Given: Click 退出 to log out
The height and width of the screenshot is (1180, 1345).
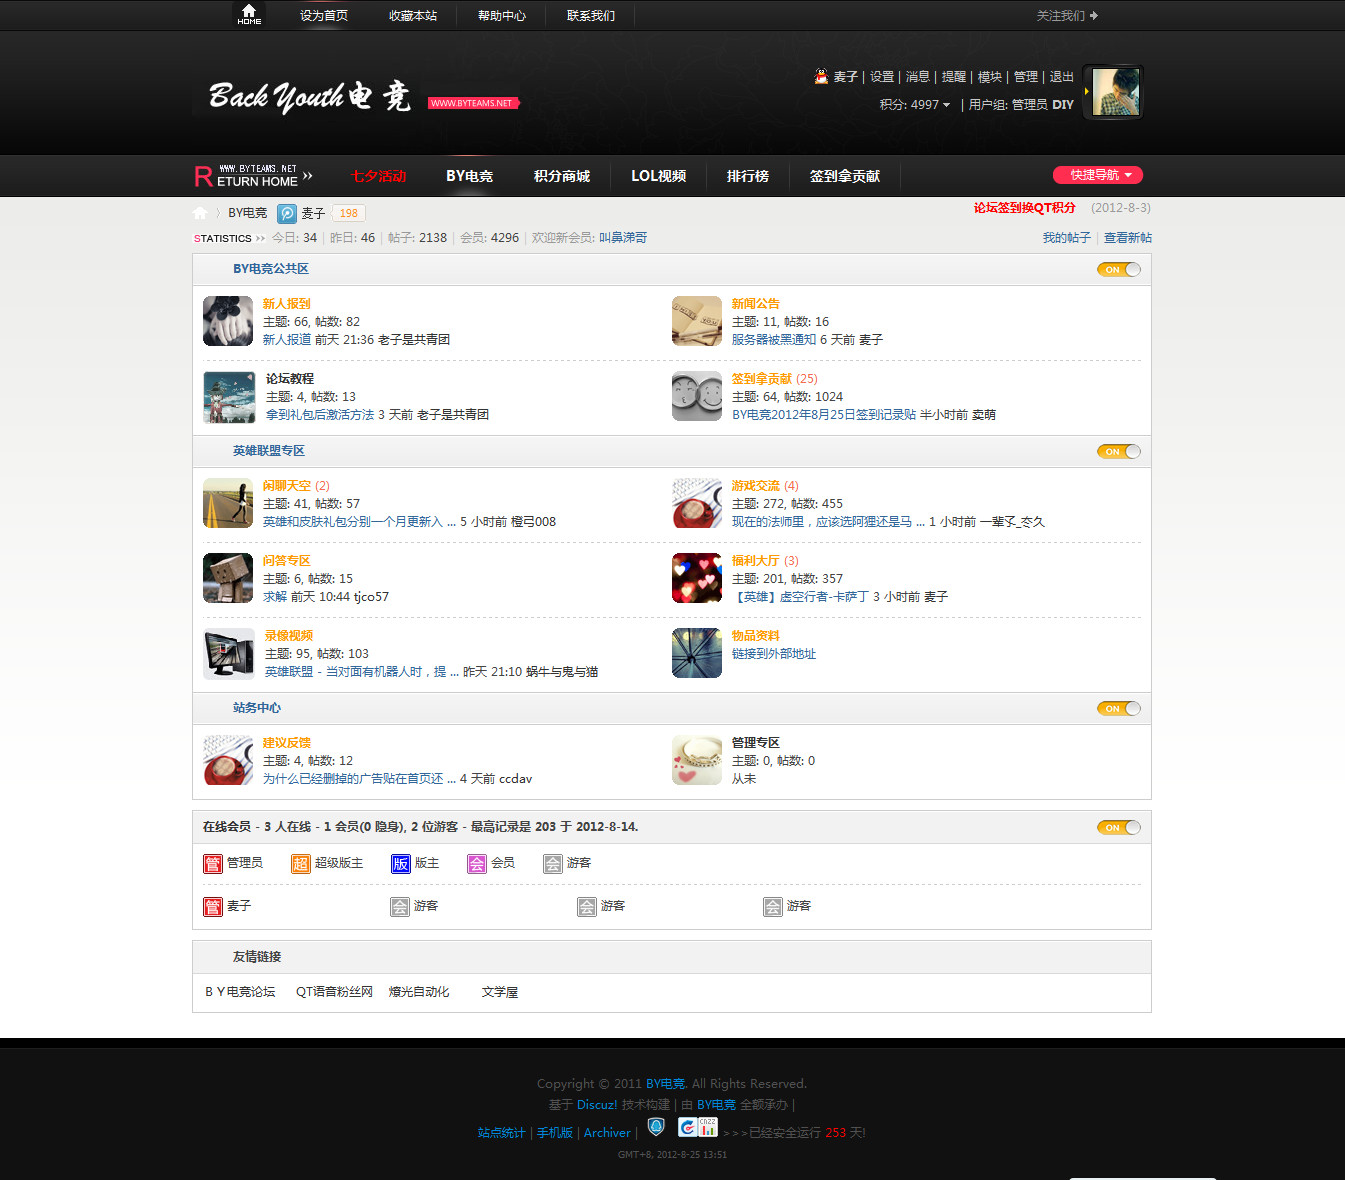Looking at the screenshot, I should pos(1062,77).
